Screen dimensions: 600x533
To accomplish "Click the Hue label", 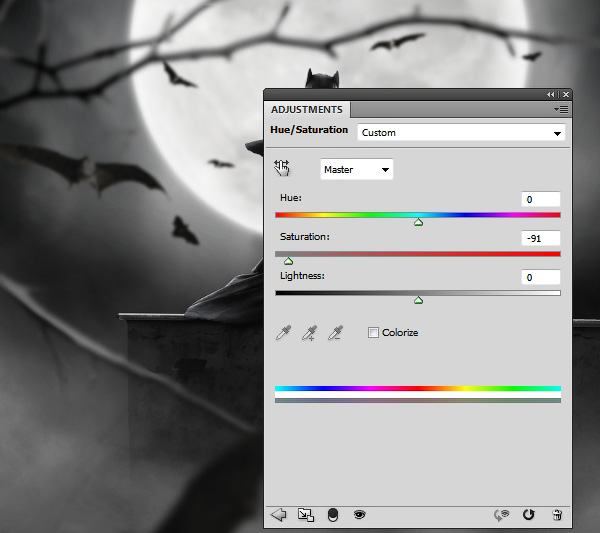I will [x=291, y=198].
